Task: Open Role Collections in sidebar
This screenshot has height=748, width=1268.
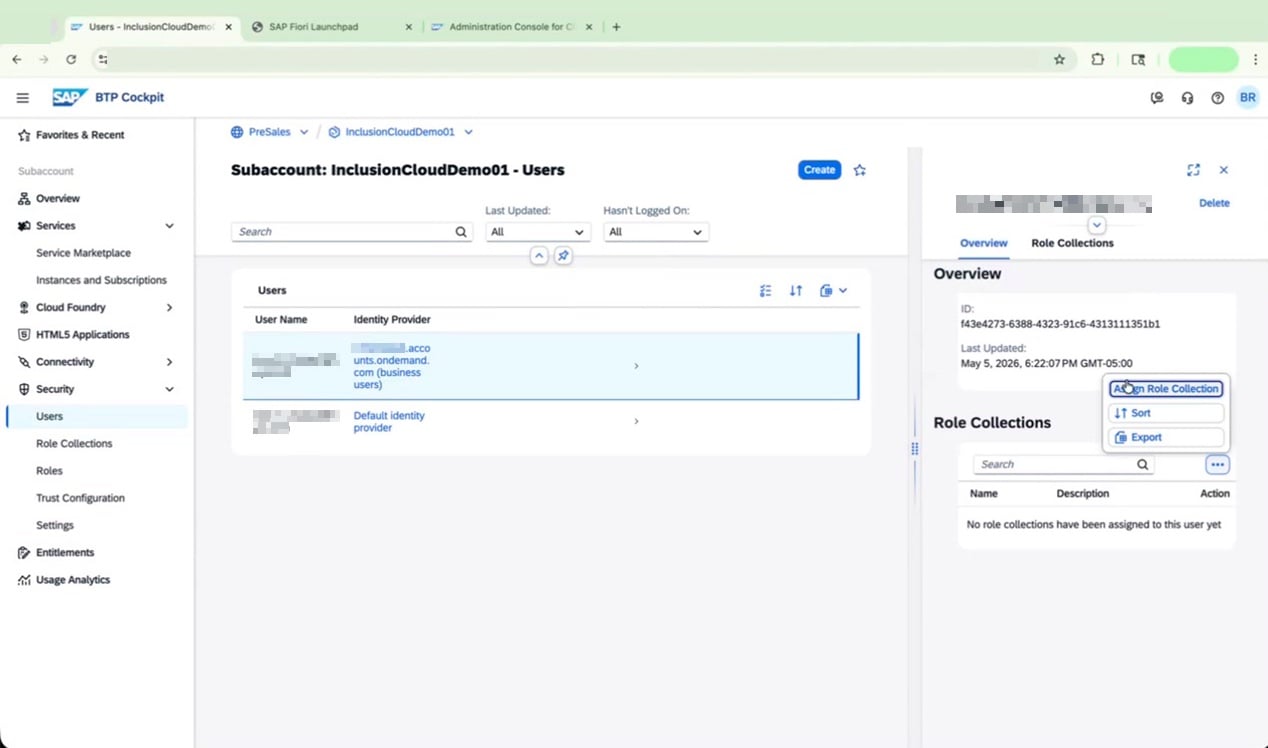Action: [x=74, y=444]
